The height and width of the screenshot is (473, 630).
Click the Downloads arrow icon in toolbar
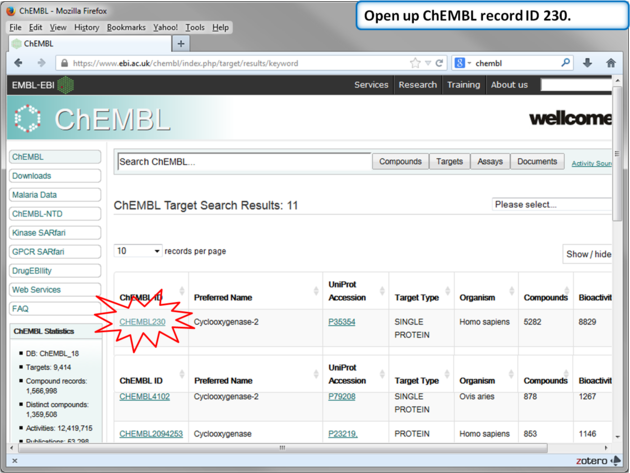point(588,63)
